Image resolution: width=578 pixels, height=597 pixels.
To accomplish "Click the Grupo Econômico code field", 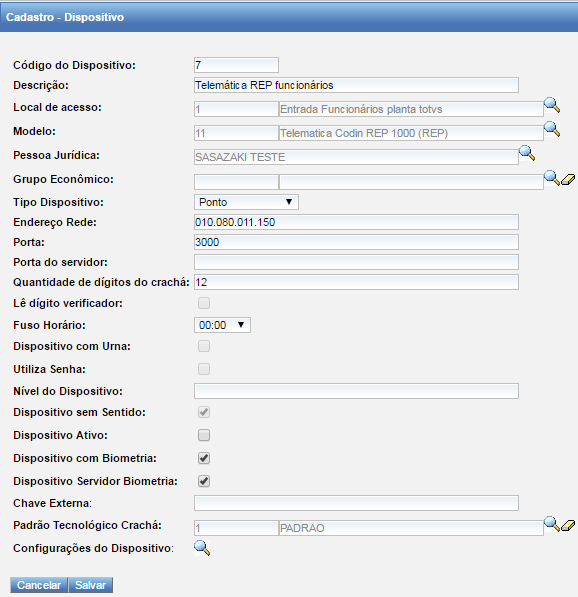I will point(236,182).
